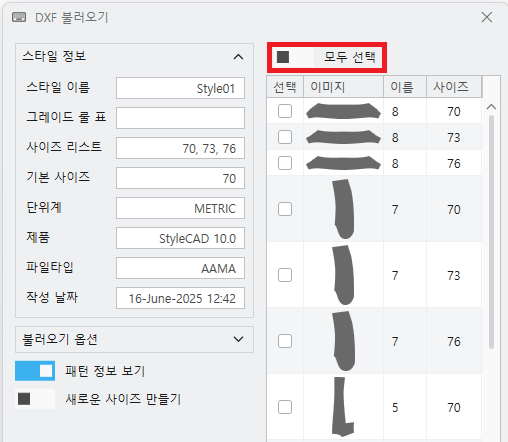This screenshot has height=442, width=508.
Task: Select checkbox for piece 5 size 70
Action: tap(285, 407)
